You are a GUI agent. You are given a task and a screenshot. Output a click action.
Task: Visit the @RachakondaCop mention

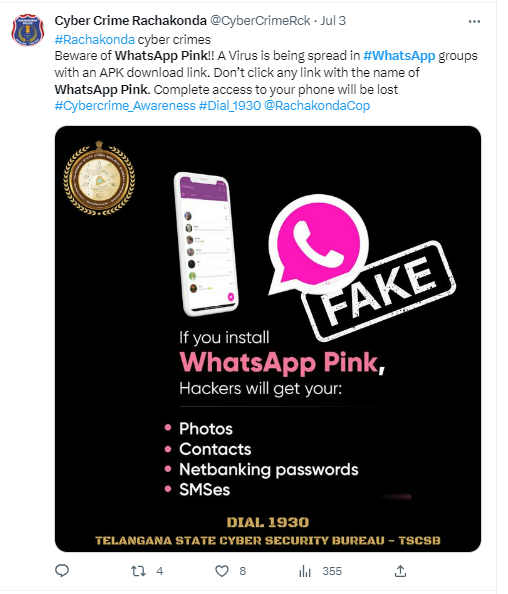coord(317,106)
